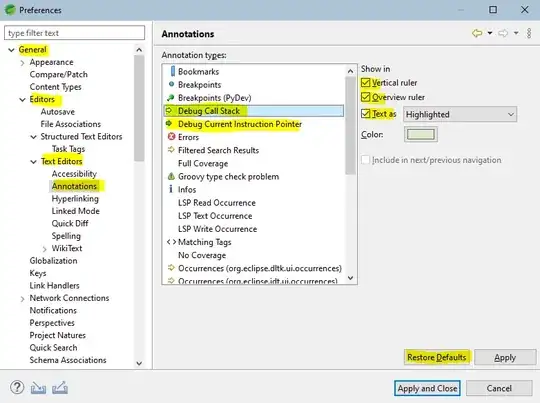Click the annotation list scrollbar down arrow

tap(351, 278)
